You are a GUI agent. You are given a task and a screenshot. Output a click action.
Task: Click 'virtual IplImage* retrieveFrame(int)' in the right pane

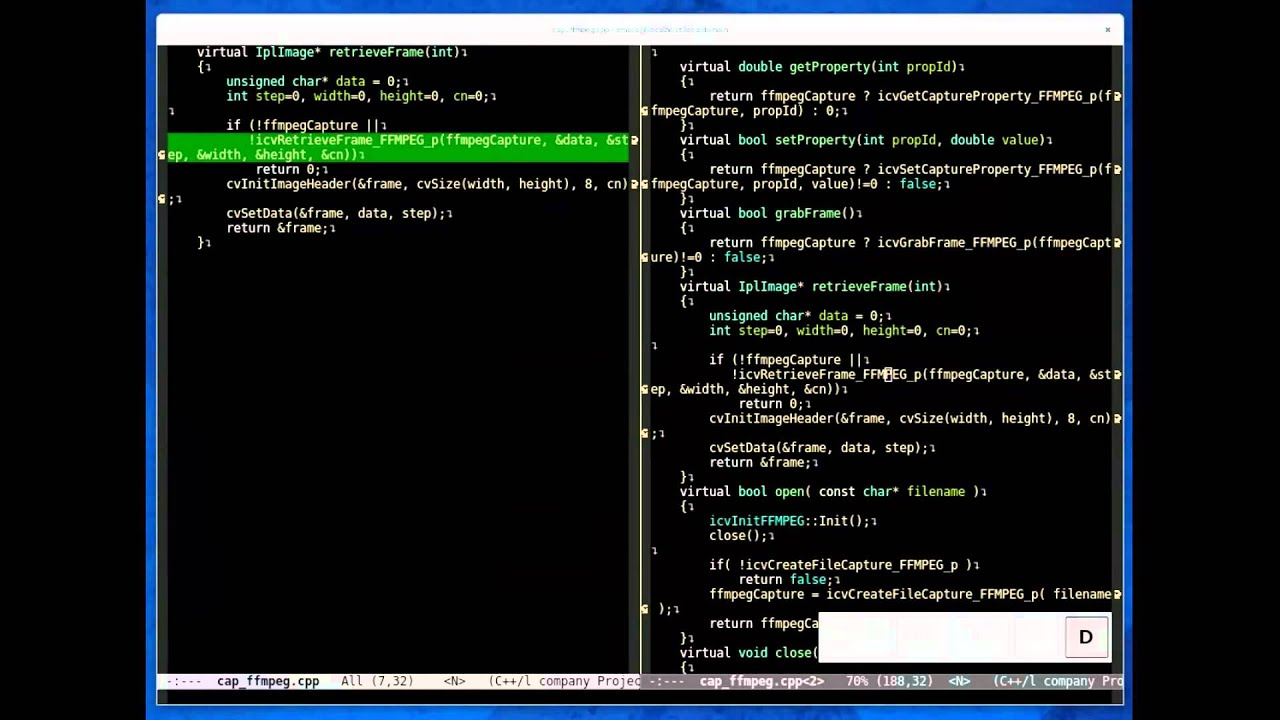pyautogui.click(x=811, y=286)
